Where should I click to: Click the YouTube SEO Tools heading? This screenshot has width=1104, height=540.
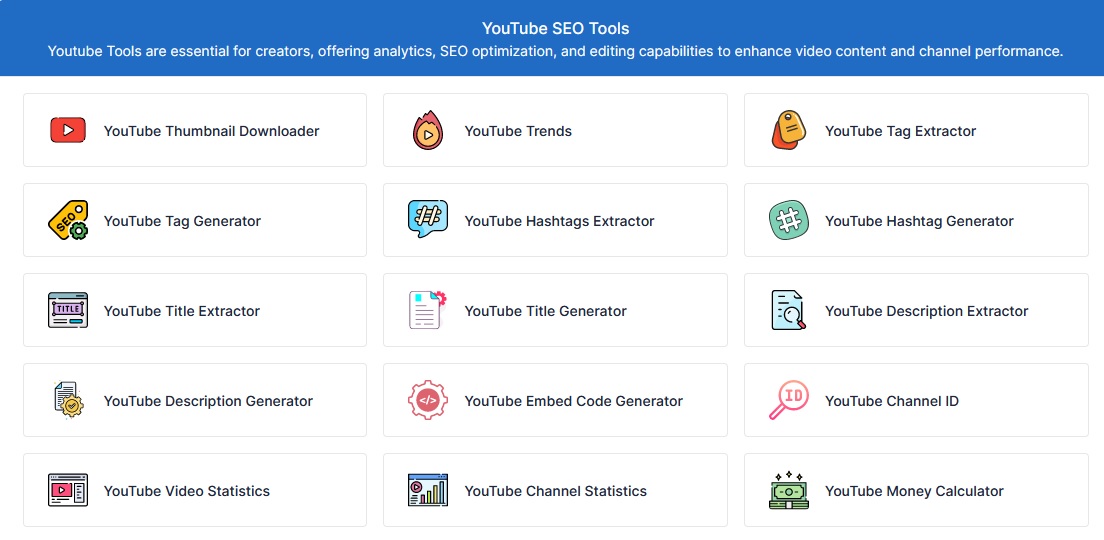pos(556,28)
